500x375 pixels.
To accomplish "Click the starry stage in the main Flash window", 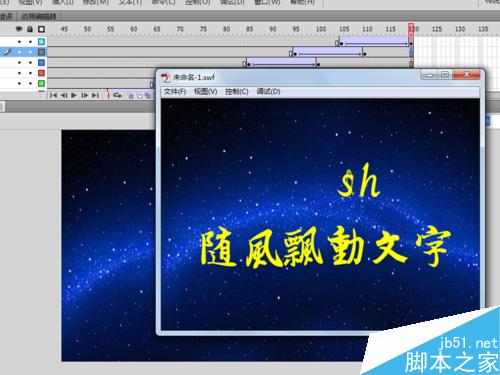I will pos(108,246).
